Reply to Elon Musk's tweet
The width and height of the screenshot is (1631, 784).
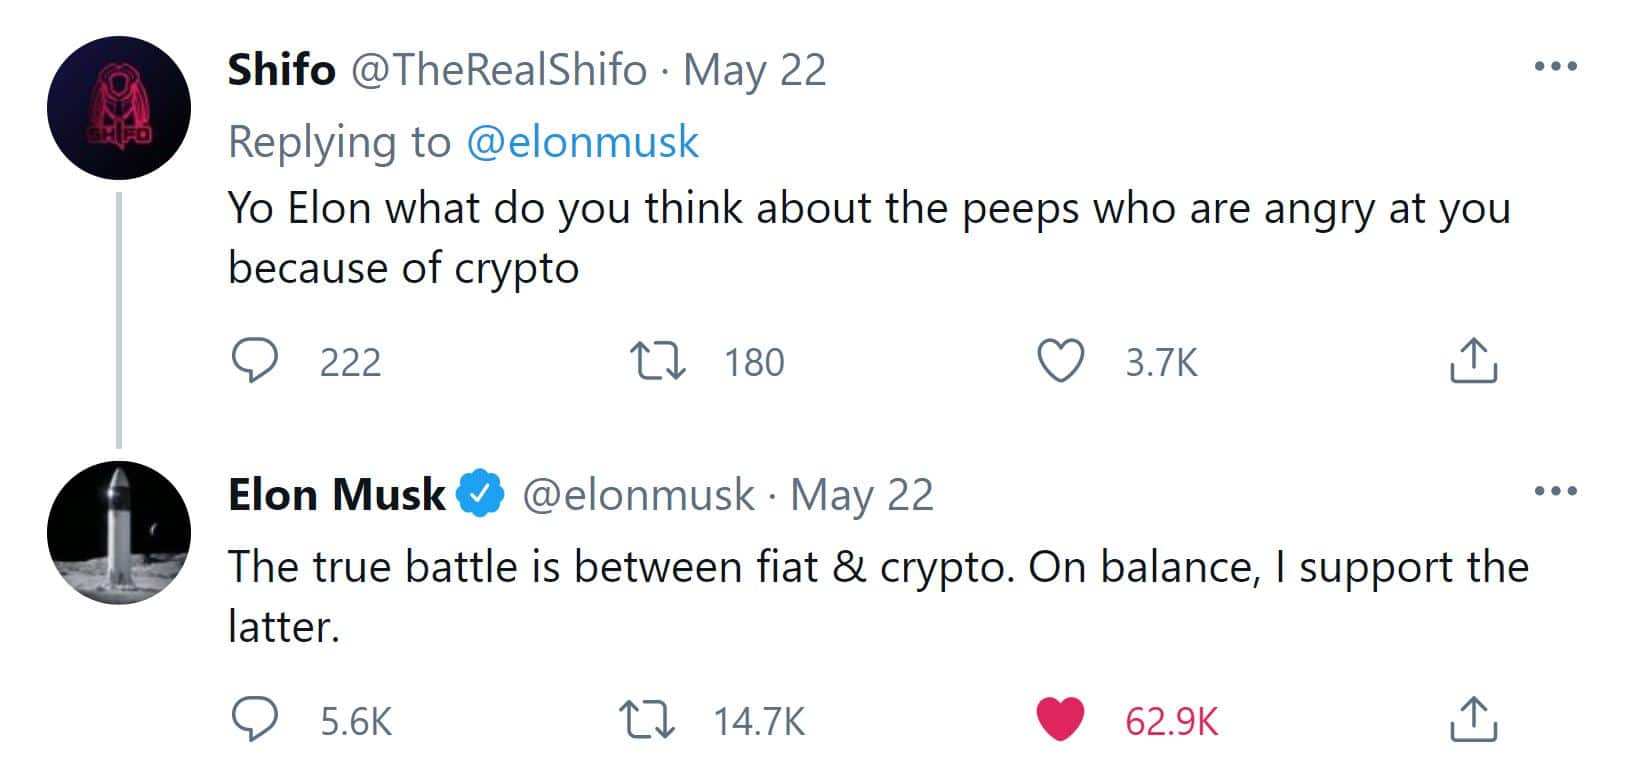click(255, 720)
